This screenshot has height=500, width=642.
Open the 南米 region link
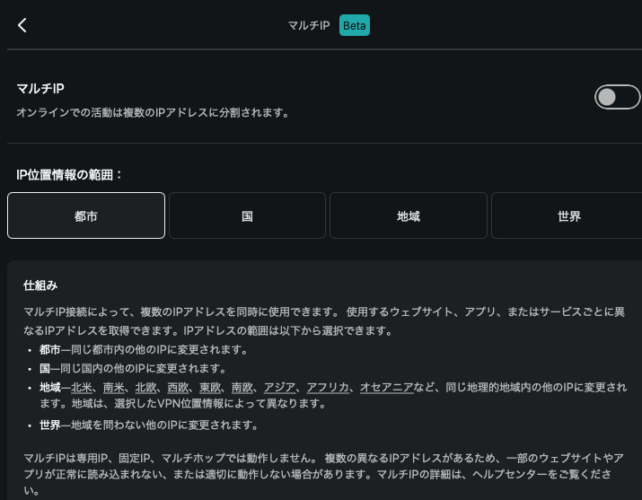click(113, 387)
